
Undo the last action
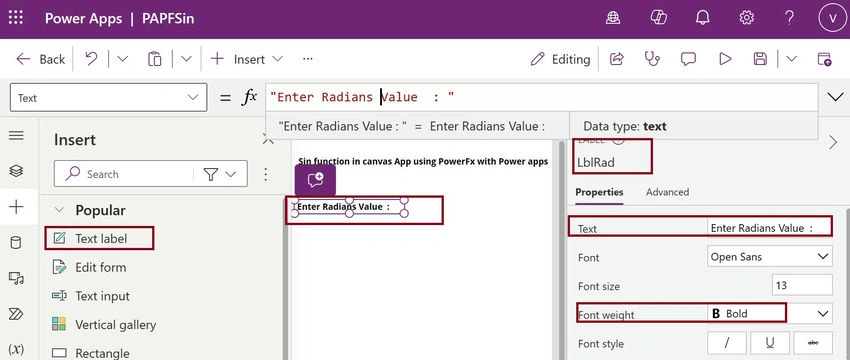pyautogui.click(x=91, y=59)
